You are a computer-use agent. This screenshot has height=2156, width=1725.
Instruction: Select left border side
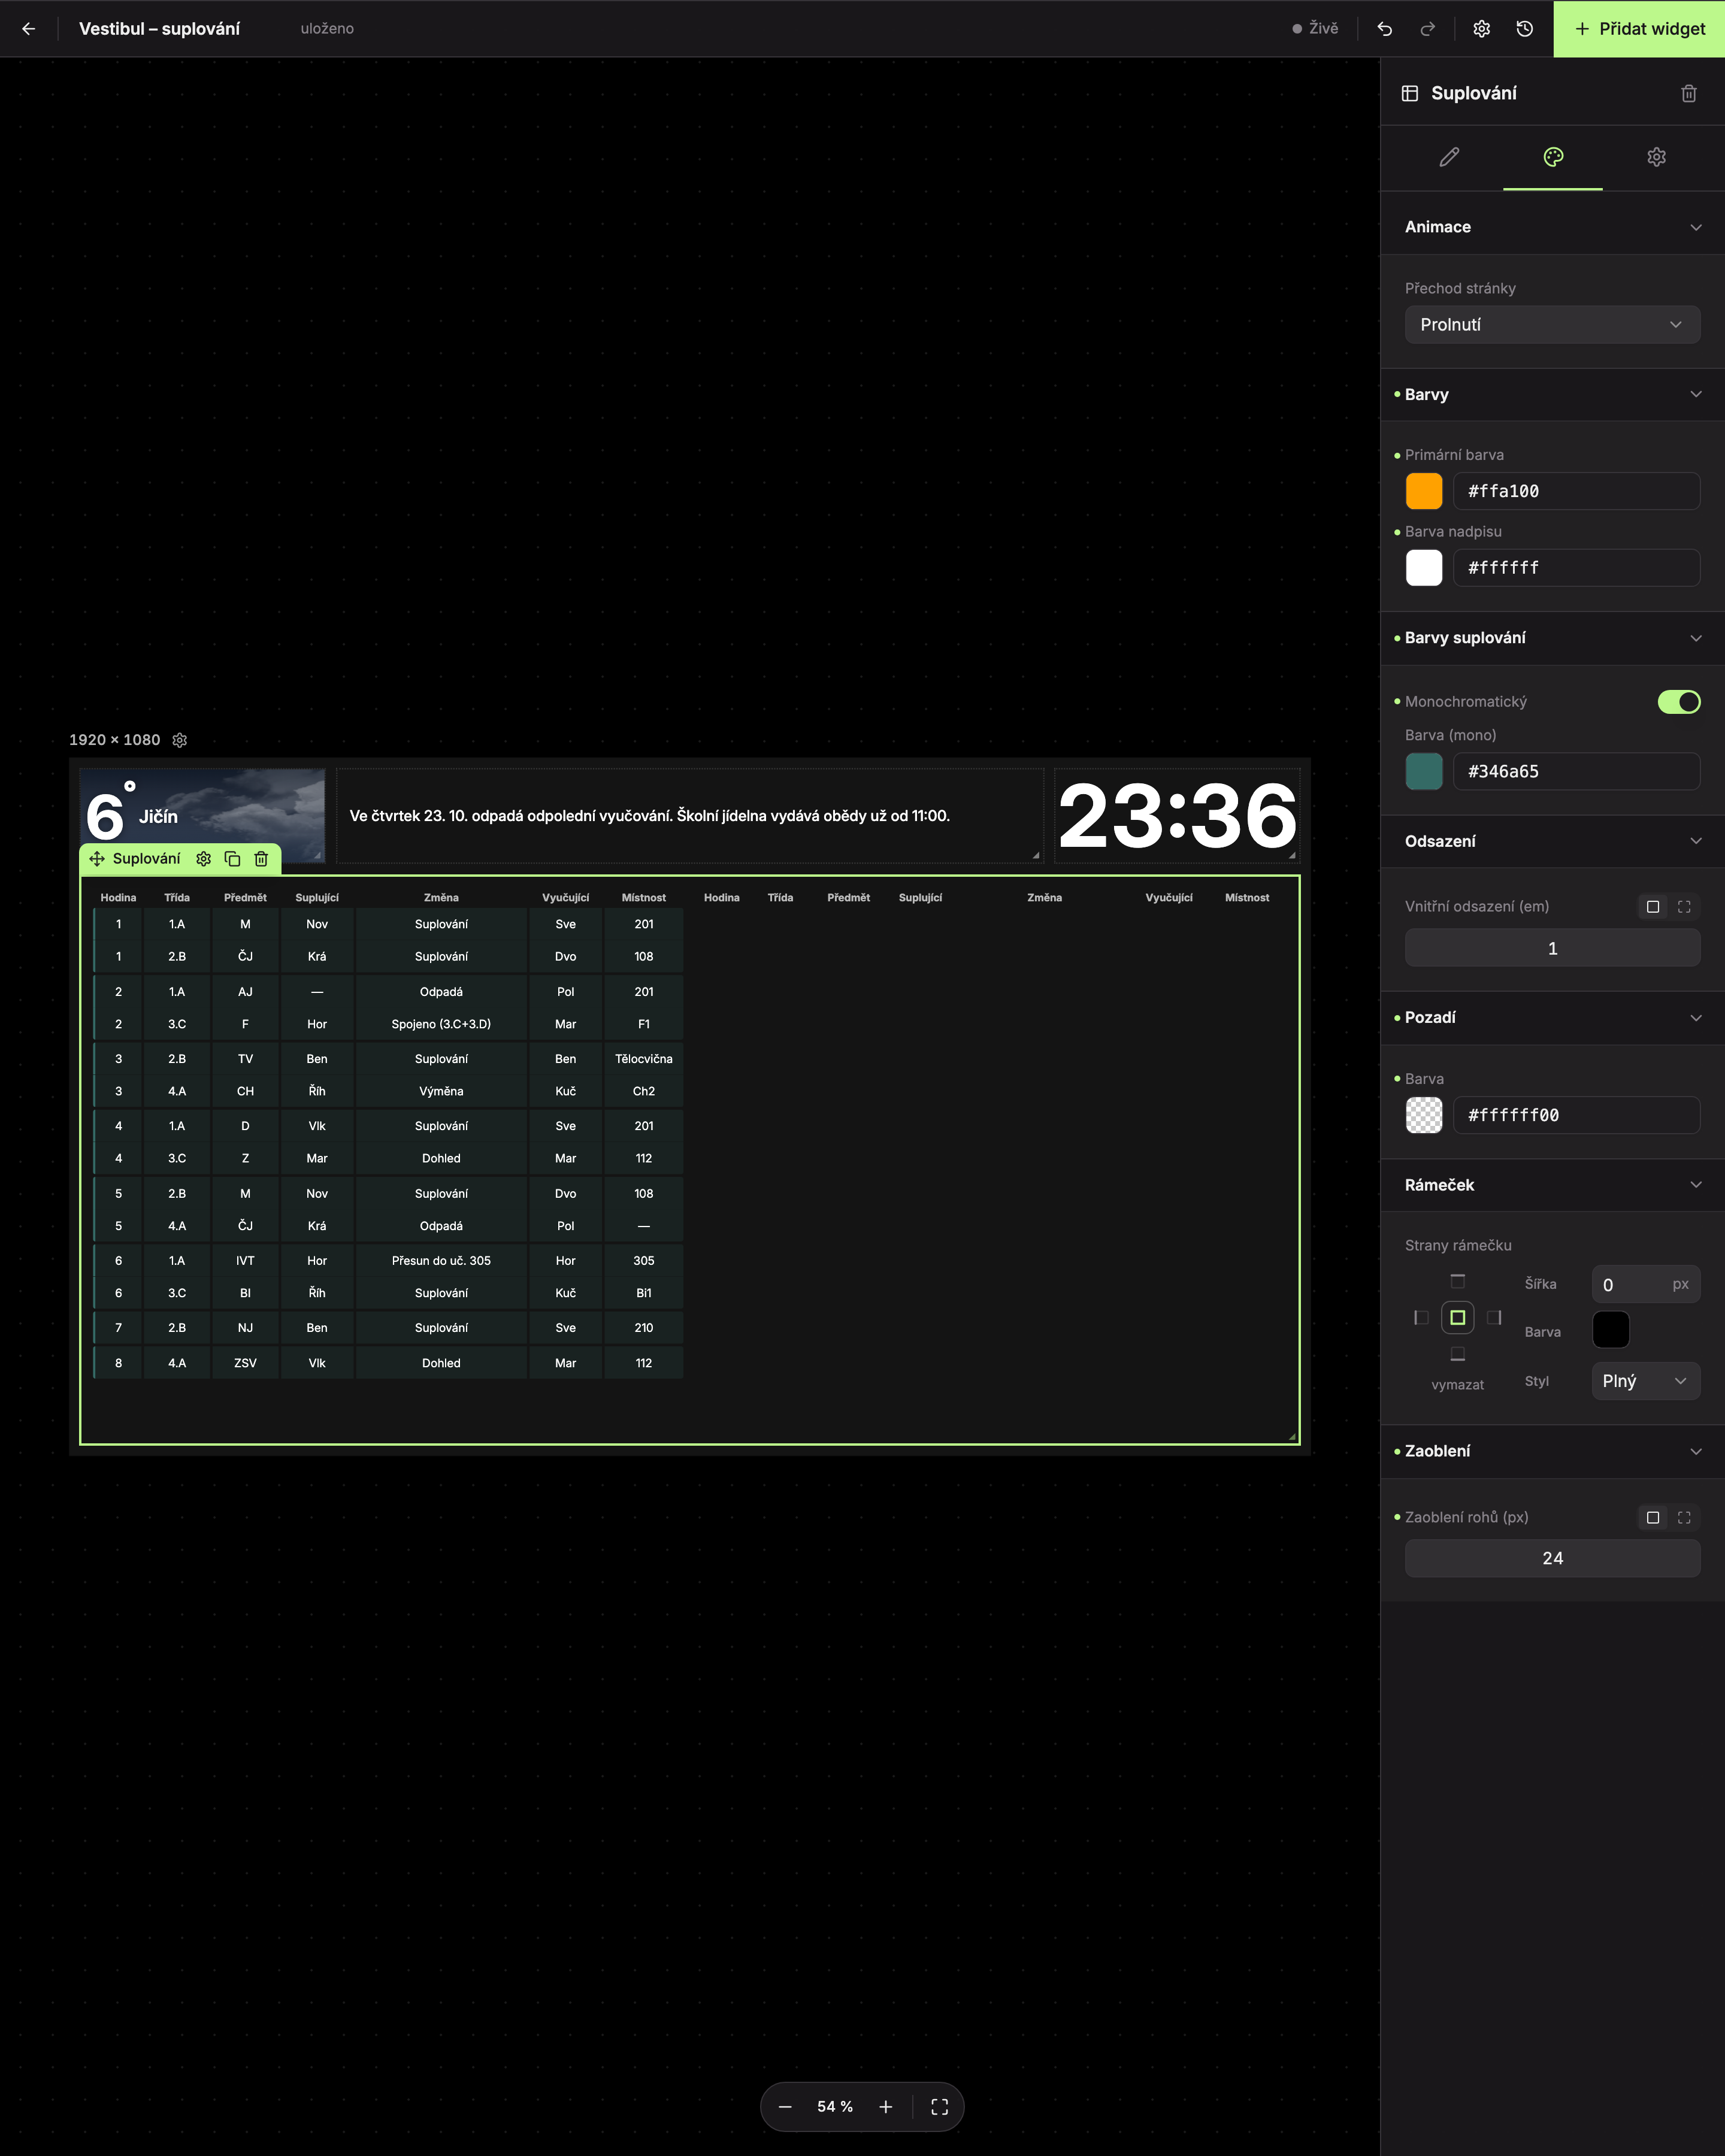point(1421,1317)
